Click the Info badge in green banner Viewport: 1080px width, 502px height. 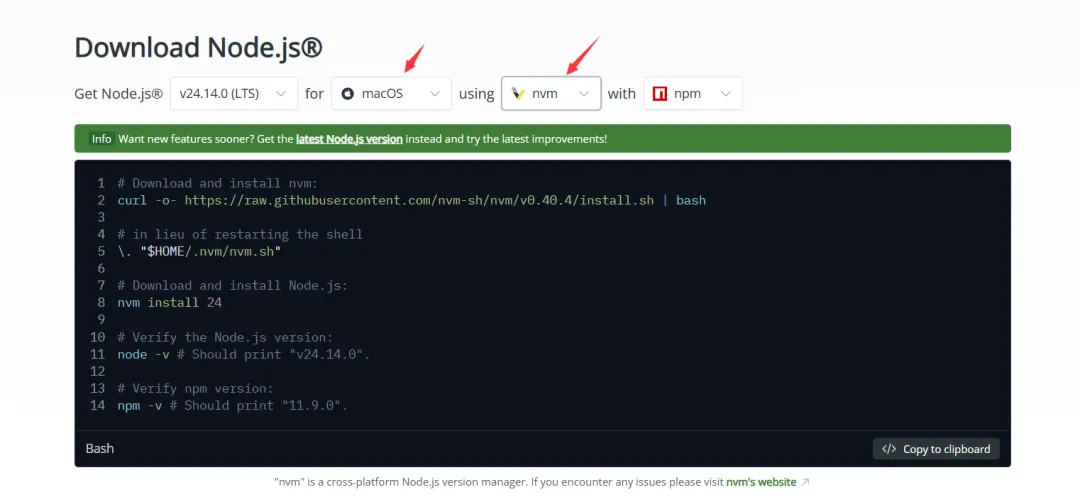[101, 138]
